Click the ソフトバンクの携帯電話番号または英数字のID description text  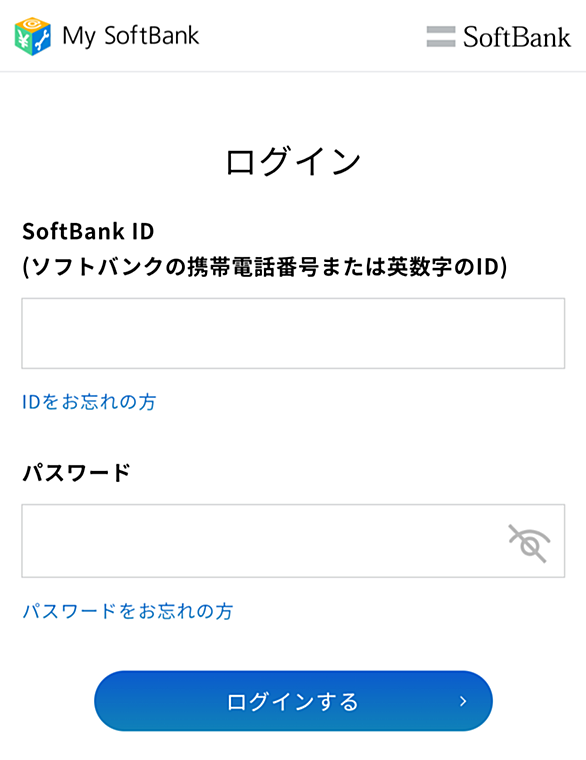pyautogui.click(x=265, y=267)
